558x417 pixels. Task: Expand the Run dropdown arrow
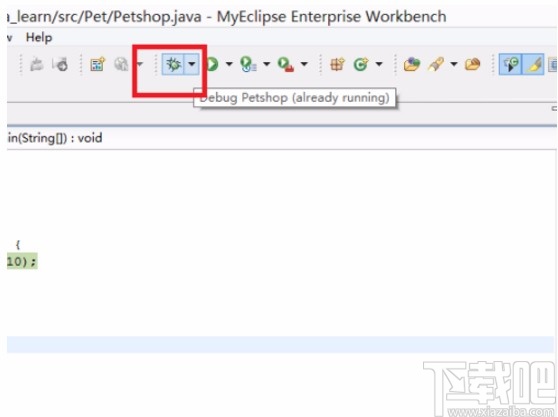(x=229, y=64)
